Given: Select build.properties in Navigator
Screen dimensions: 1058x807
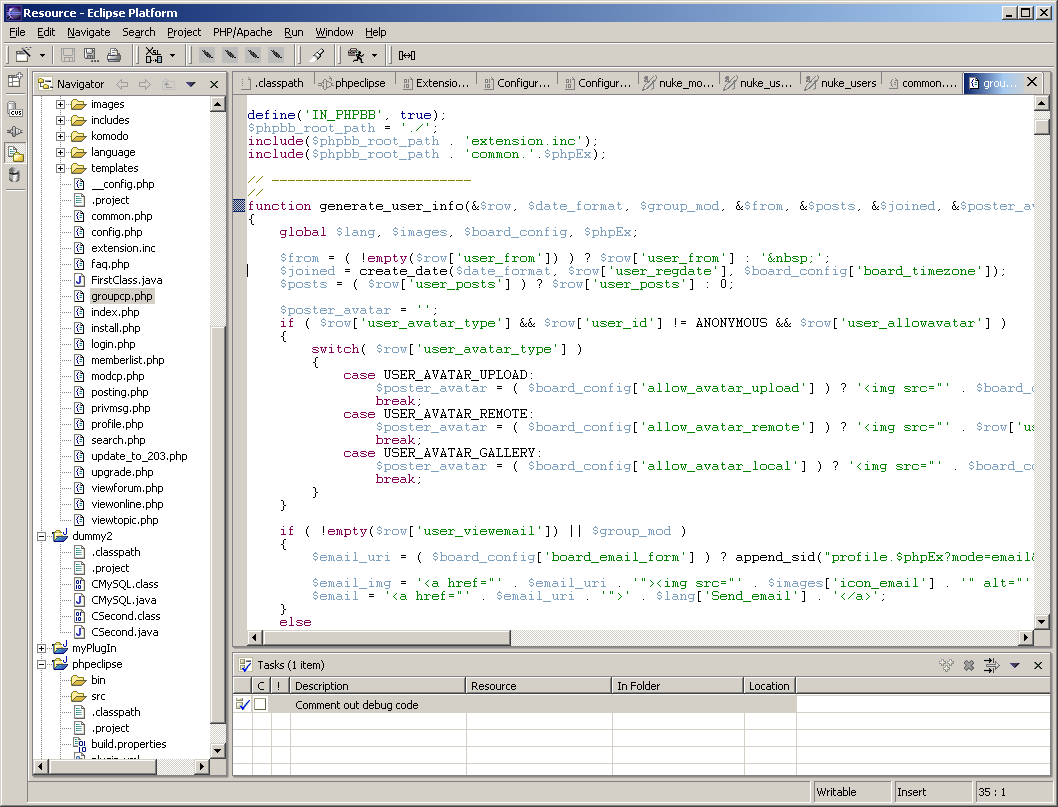Looking at the screenshot, I should [128, 744].
